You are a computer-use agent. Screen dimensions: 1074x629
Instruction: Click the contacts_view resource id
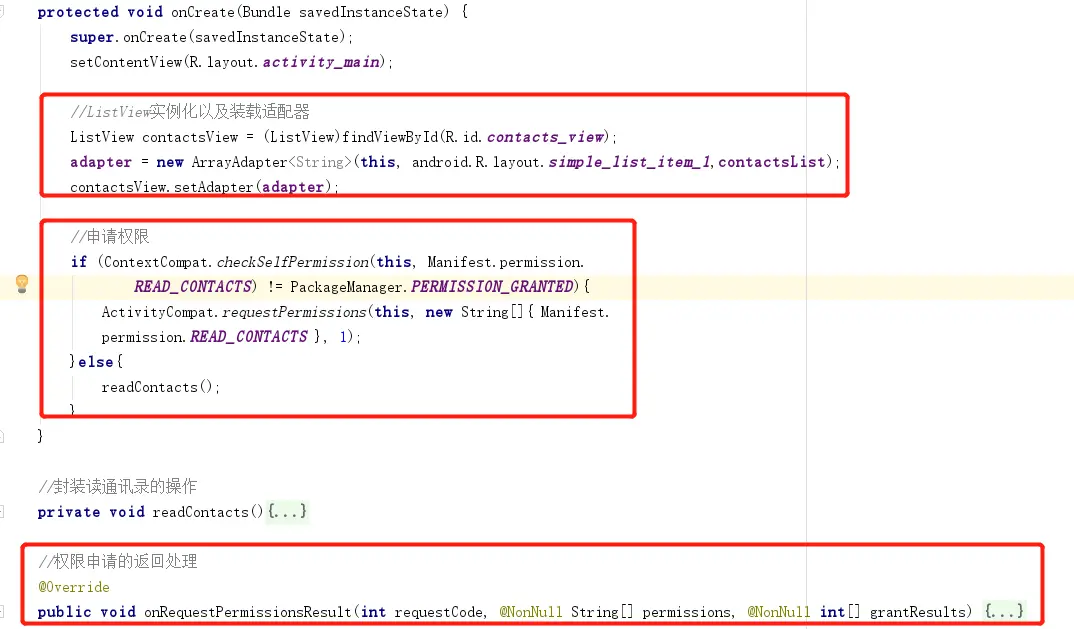coord(545,137)
